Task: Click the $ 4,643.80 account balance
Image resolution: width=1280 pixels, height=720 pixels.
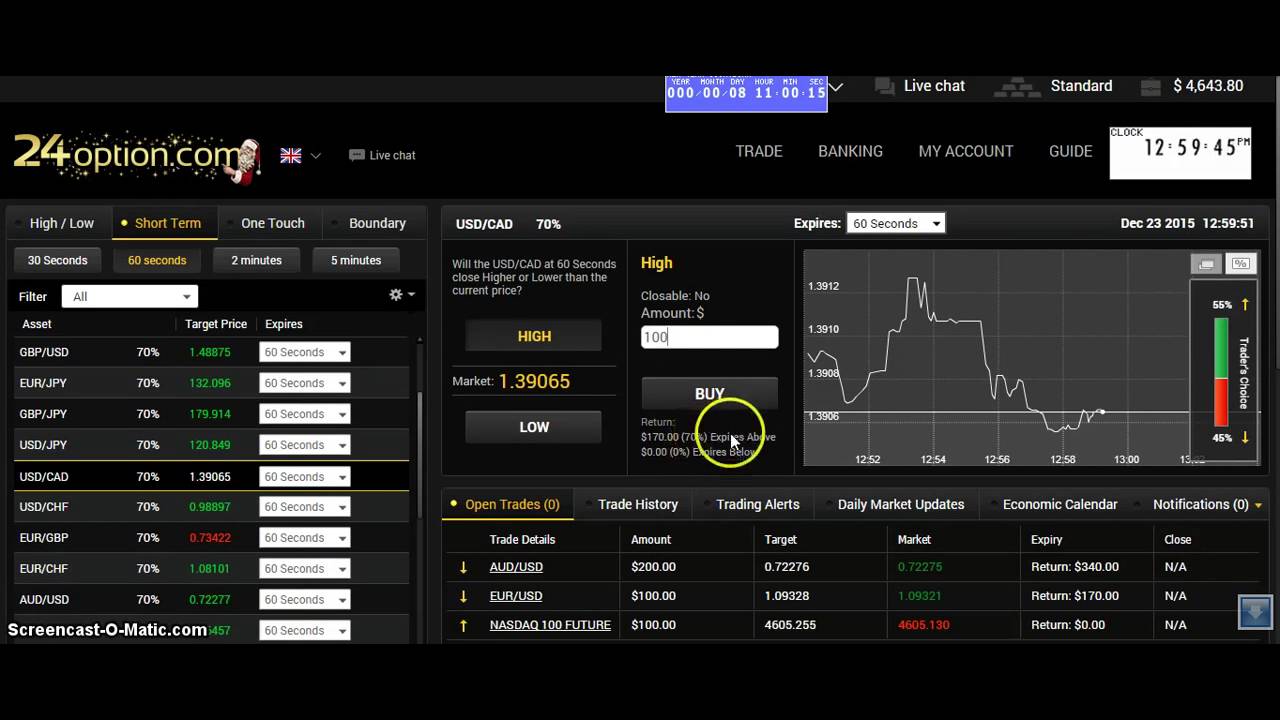Action: [x=1207, y=86]
